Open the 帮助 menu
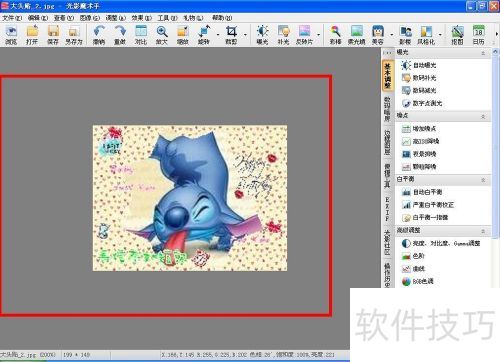 tap(222, 18)
